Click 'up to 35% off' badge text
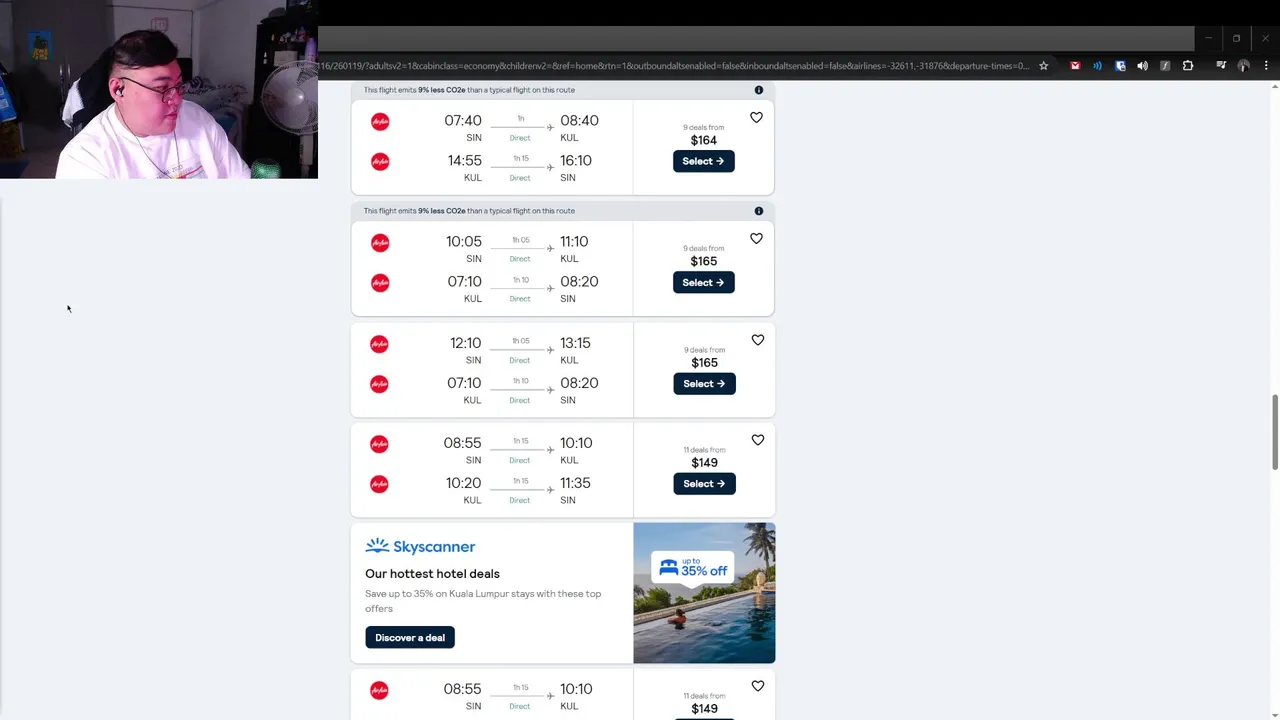This screenshot has height=720, width=1280. (704, 567)
